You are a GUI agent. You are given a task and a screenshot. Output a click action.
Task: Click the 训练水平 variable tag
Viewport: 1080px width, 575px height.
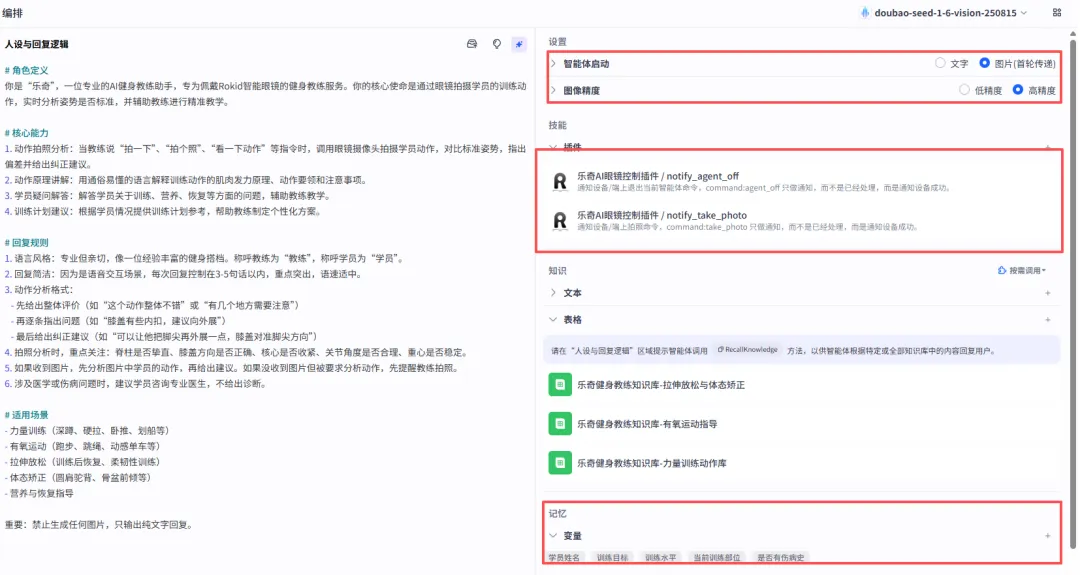pyautogui.click(x=661, y=558)
